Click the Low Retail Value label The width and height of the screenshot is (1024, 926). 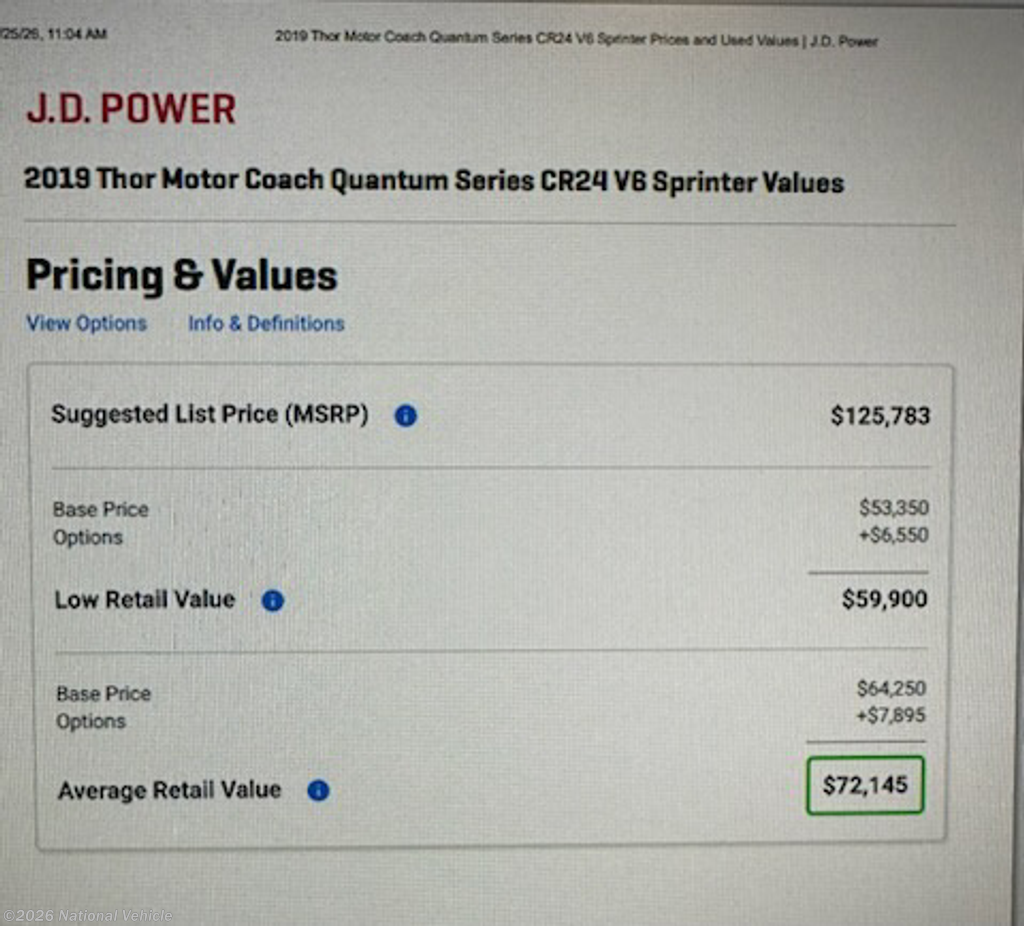pyautogui.click(x=144, y=600)
